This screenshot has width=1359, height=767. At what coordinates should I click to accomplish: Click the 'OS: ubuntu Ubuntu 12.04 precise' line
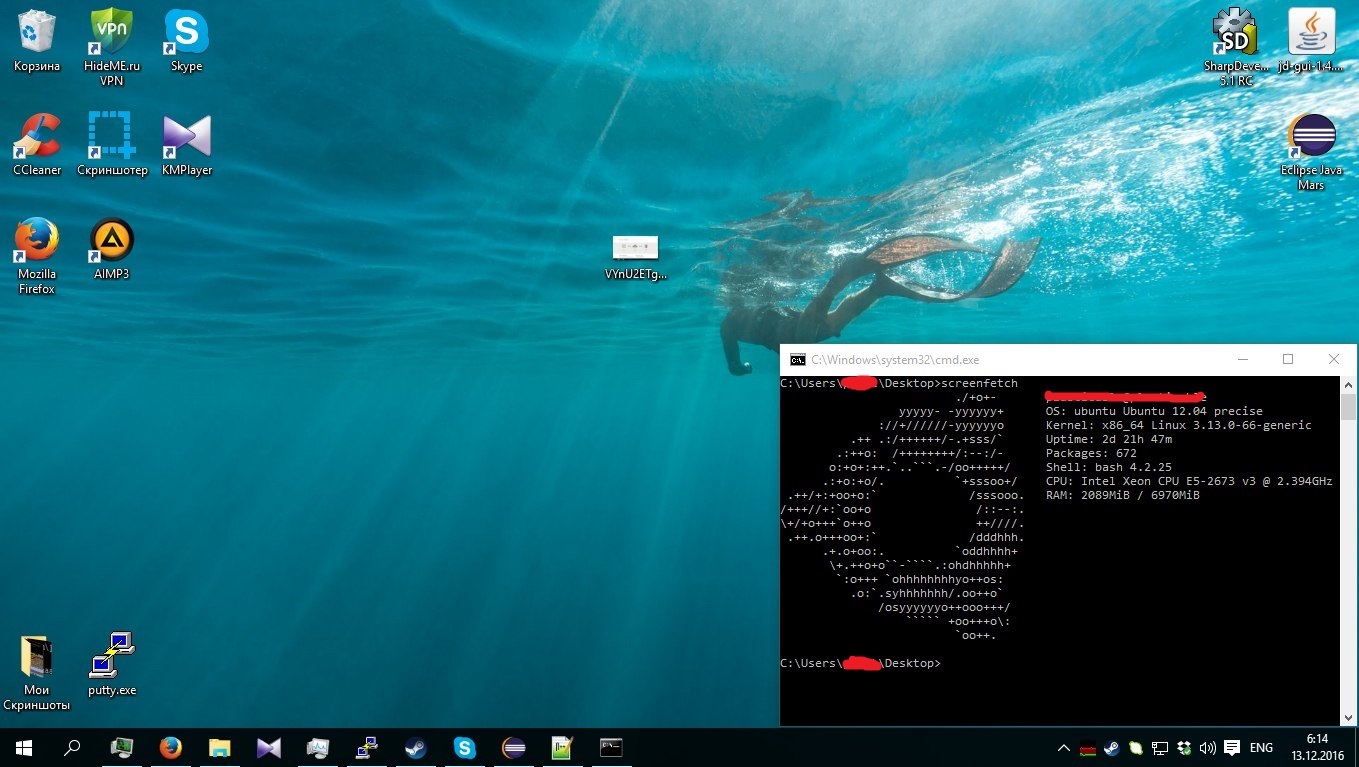point(1154,411)
